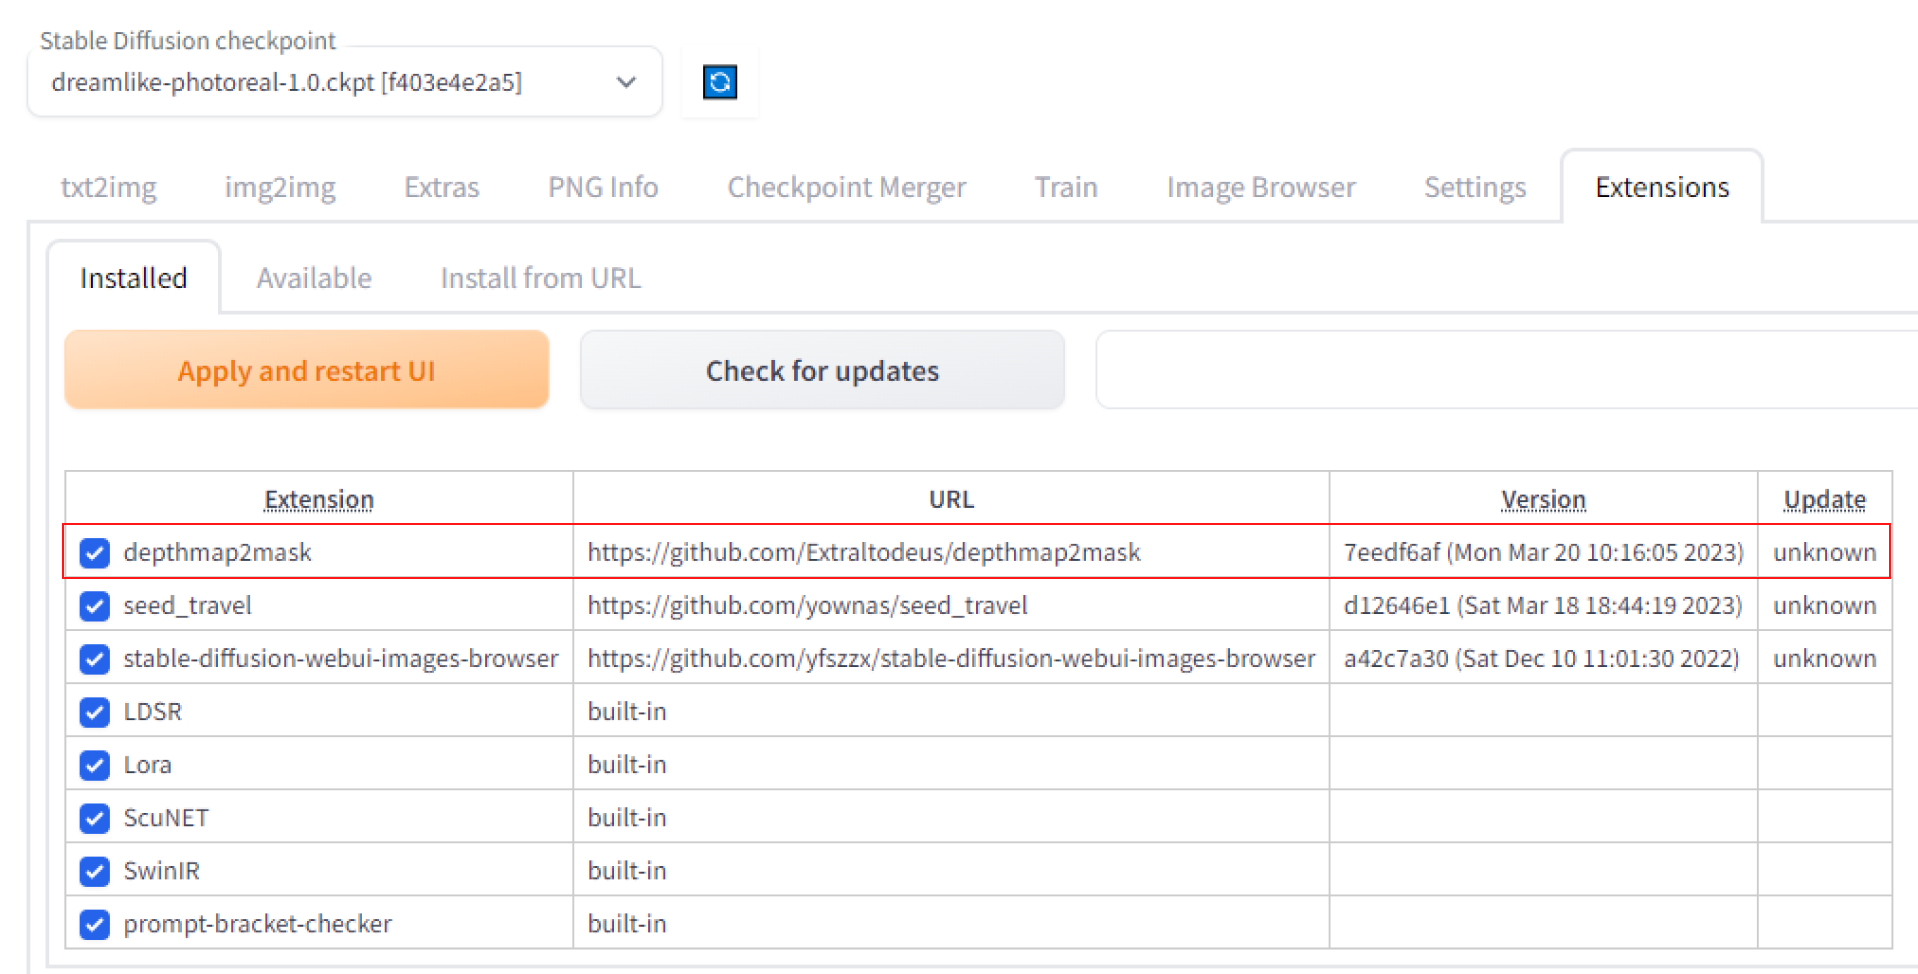Toggle the LDSR built-in extension checkbox
The width and height of the screenshot is (1918, 974).
(95, 712)
